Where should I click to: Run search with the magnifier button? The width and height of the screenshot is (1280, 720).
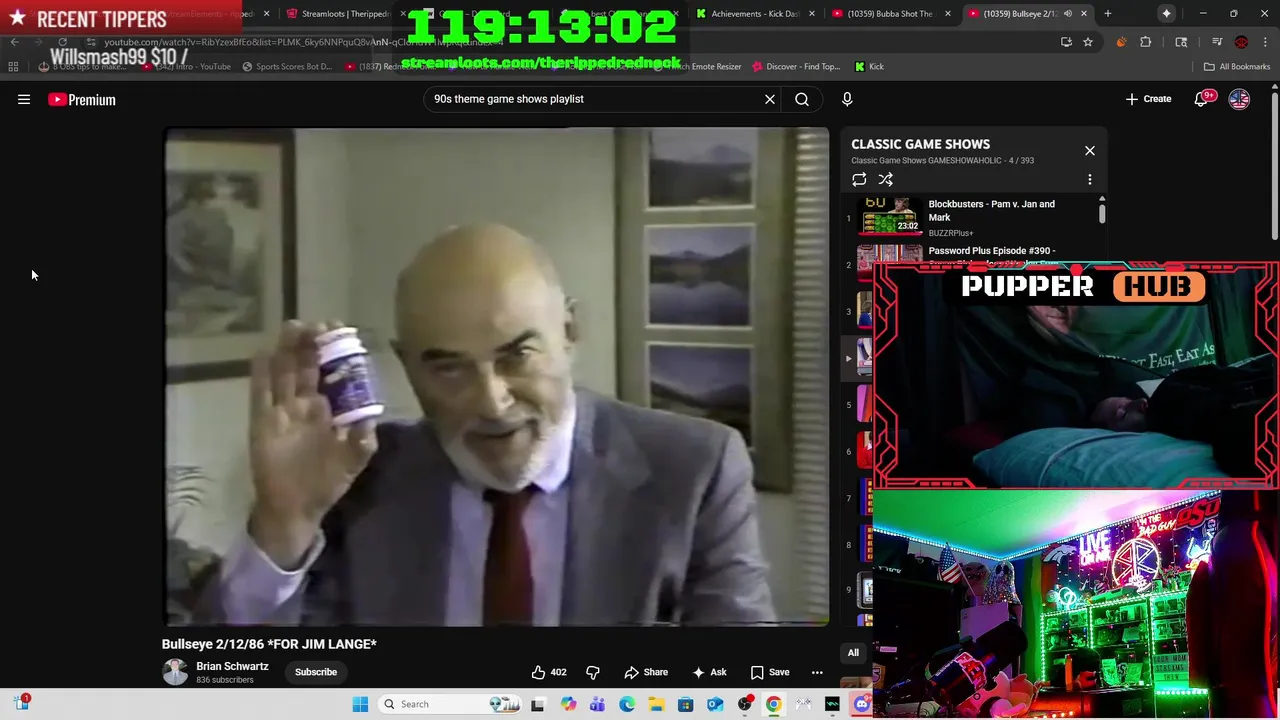pyautogui.click(x=802, y=99)
